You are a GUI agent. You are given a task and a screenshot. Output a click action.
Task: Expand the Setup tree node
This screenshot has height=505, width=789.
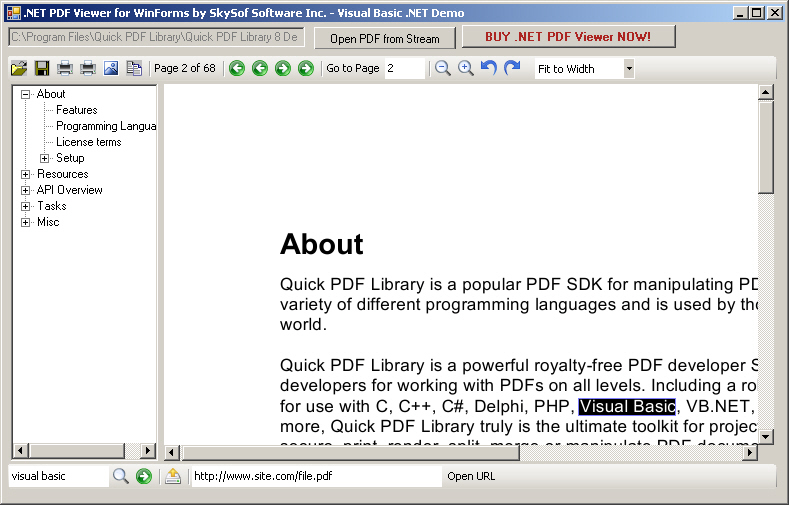(44, 158)
